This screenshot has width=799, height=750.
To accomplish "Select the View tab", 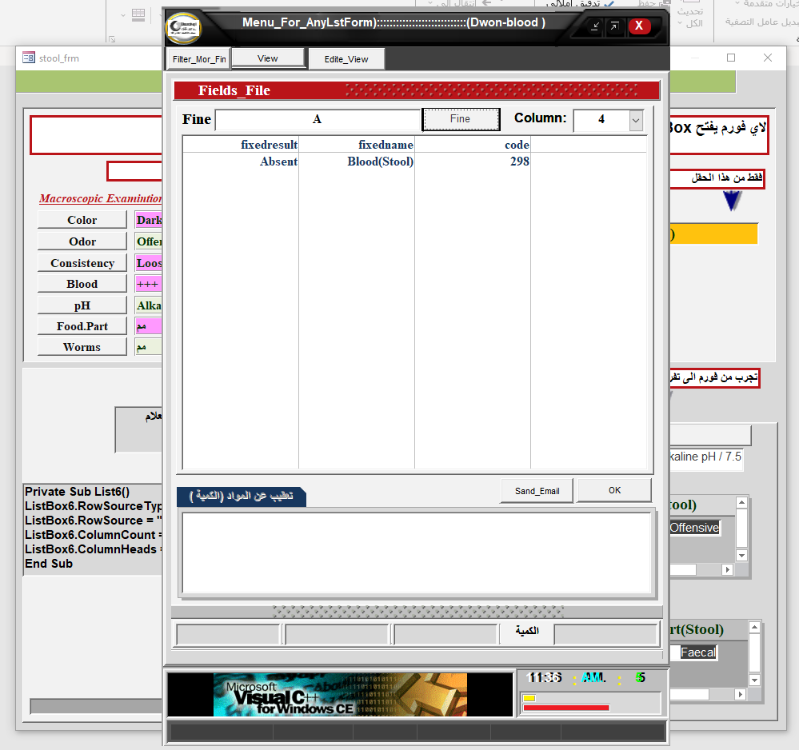I will point(267,59).
